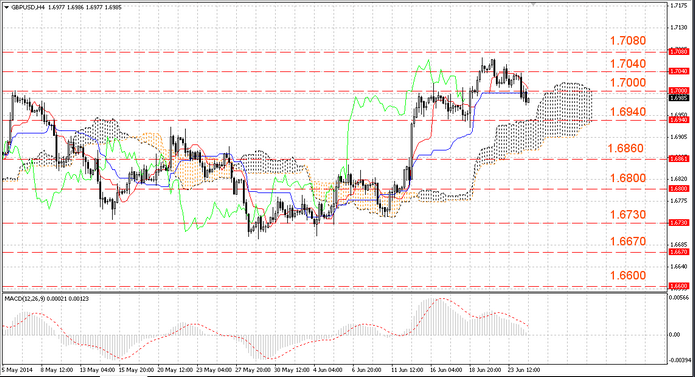Screen dimensions: 695x377
Task: Click the 1.6905 price axis value
Action: (x=679, y=137)
